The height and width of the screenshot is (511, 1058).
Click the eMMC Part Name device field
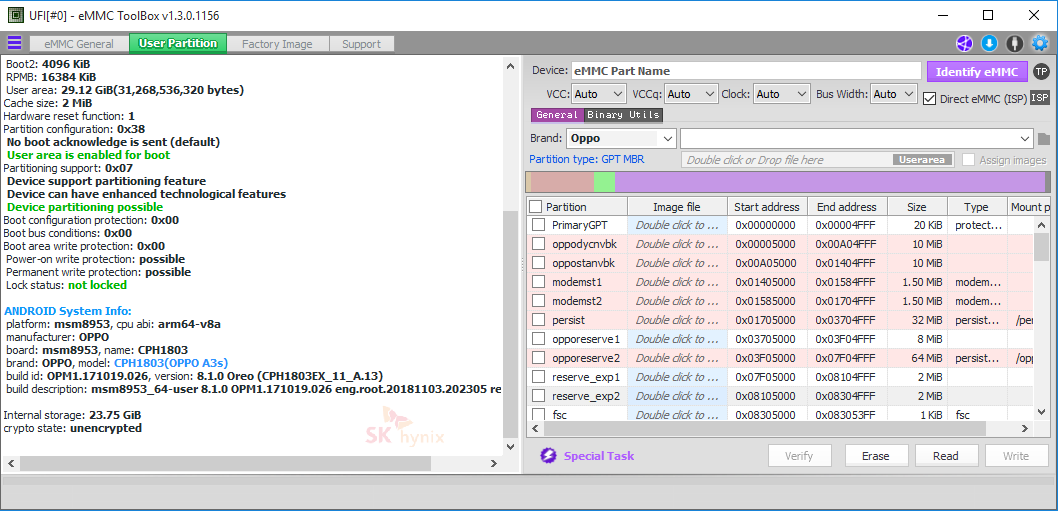tap(746, 71)
